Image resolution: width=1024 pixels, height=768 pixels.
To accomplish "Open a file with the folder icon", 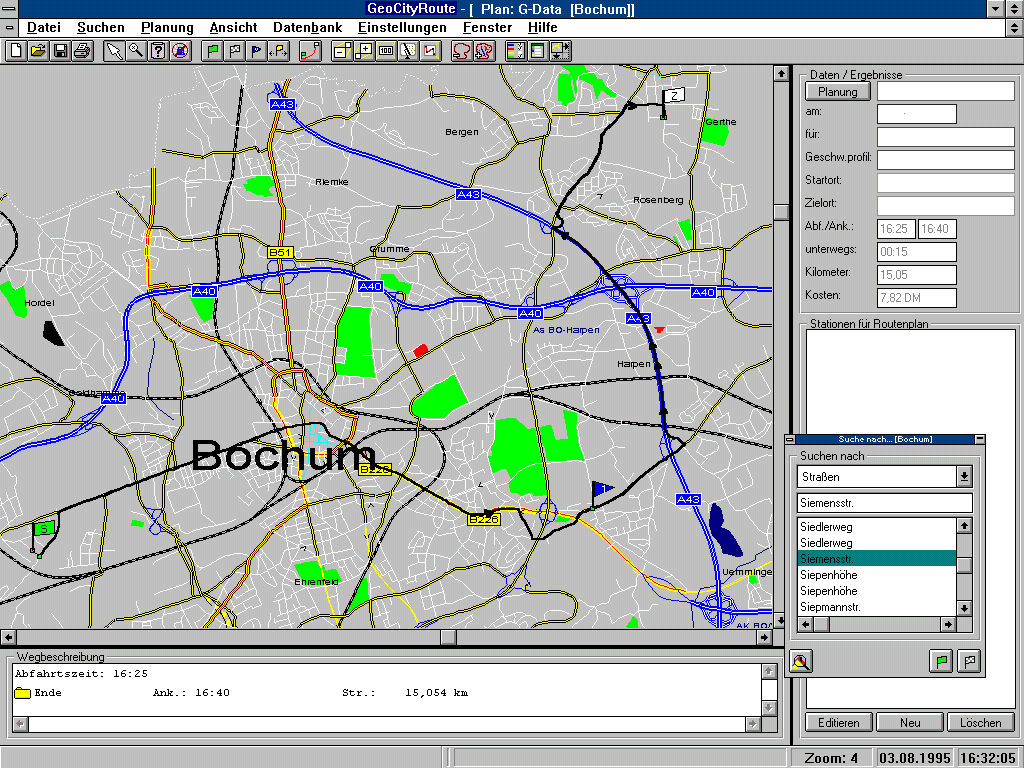I will click(x=38, y=50).
